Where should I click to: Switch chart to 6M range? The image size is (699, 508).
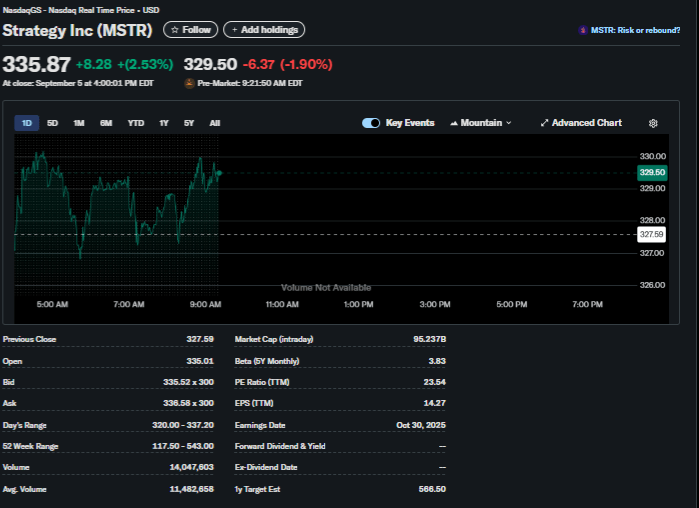tap(106, 123)
